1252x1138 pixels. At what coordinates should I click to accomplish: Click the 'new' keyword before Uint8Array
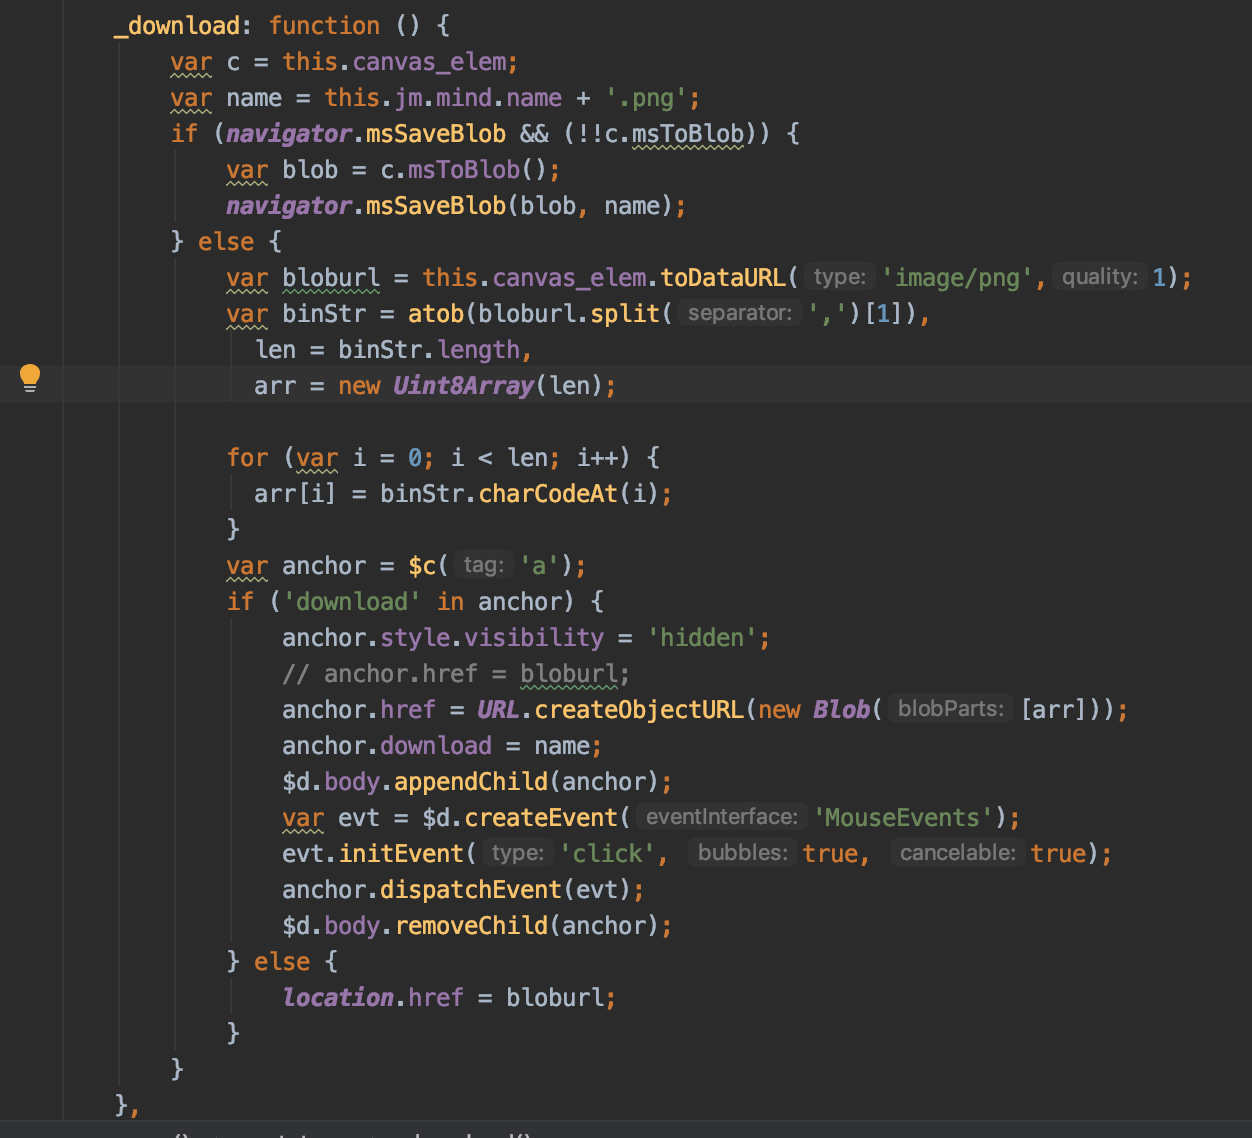click(359, 386)
